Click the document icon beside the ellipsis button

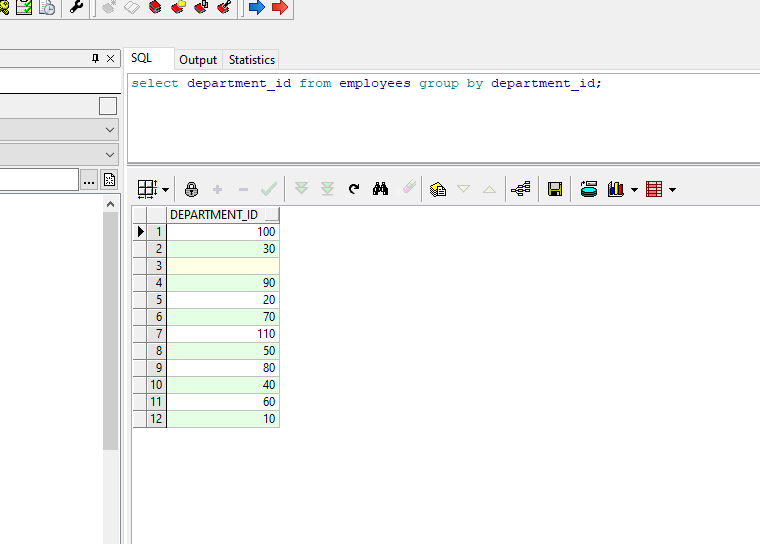point(110,180)
